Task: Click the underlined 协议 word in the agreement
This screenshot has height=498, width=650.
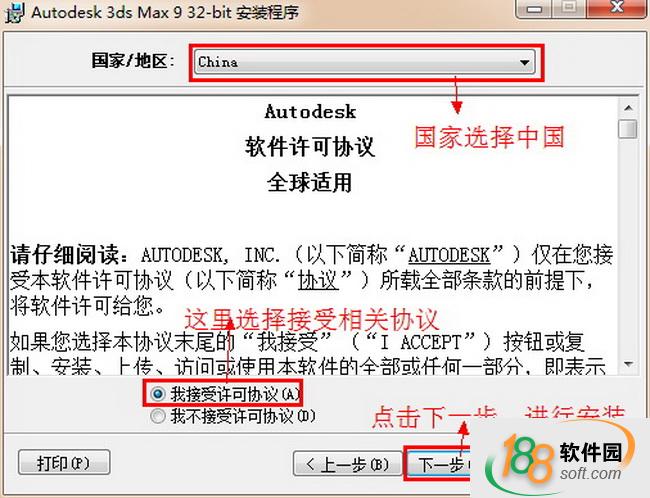Action: tap(318, 280)
